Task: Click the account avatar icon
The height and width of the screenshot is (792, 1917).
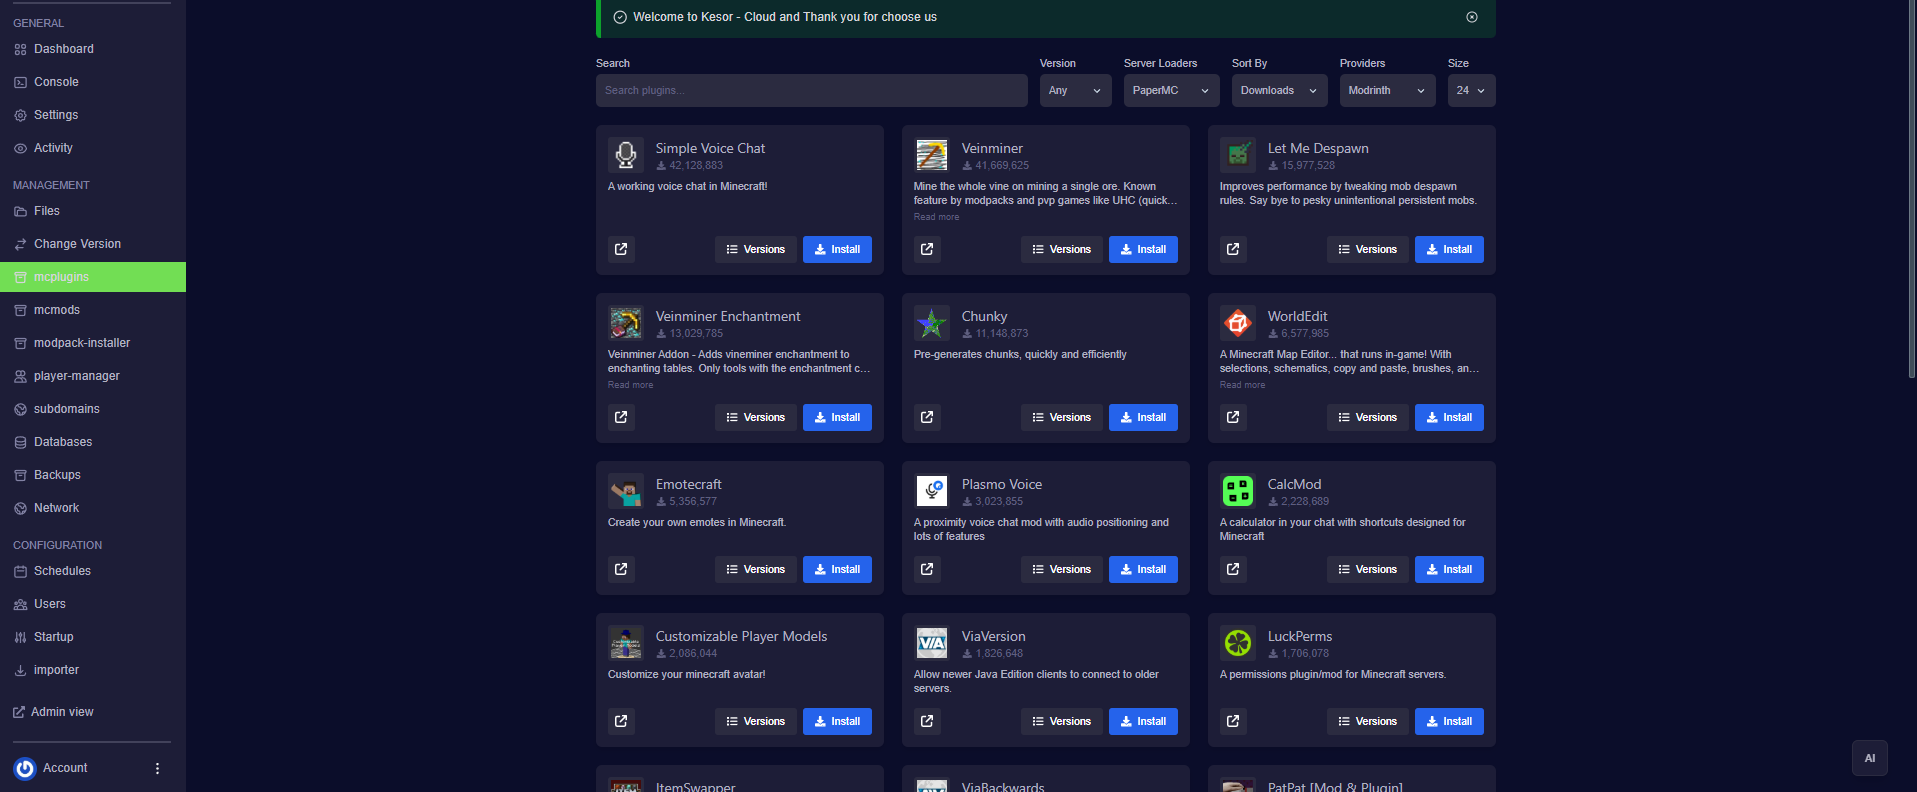Action: 25,768
